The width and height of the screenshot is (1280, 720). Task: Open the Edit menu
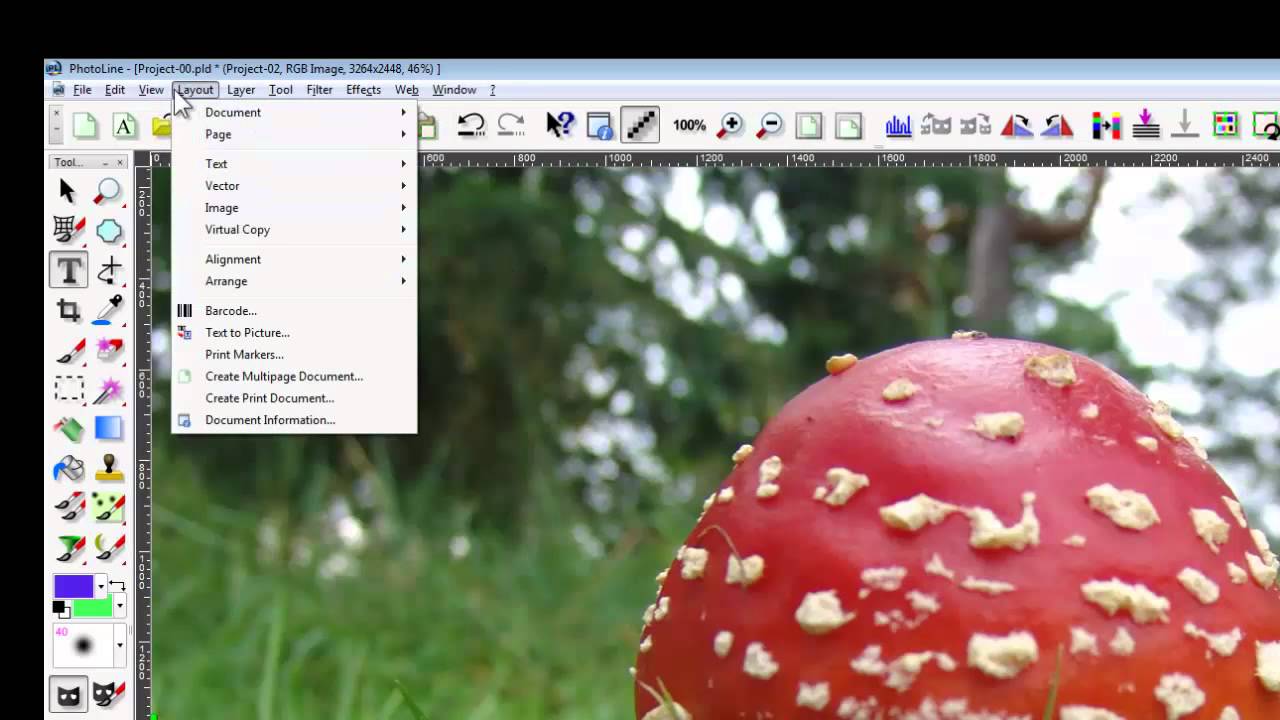point(115,90)
